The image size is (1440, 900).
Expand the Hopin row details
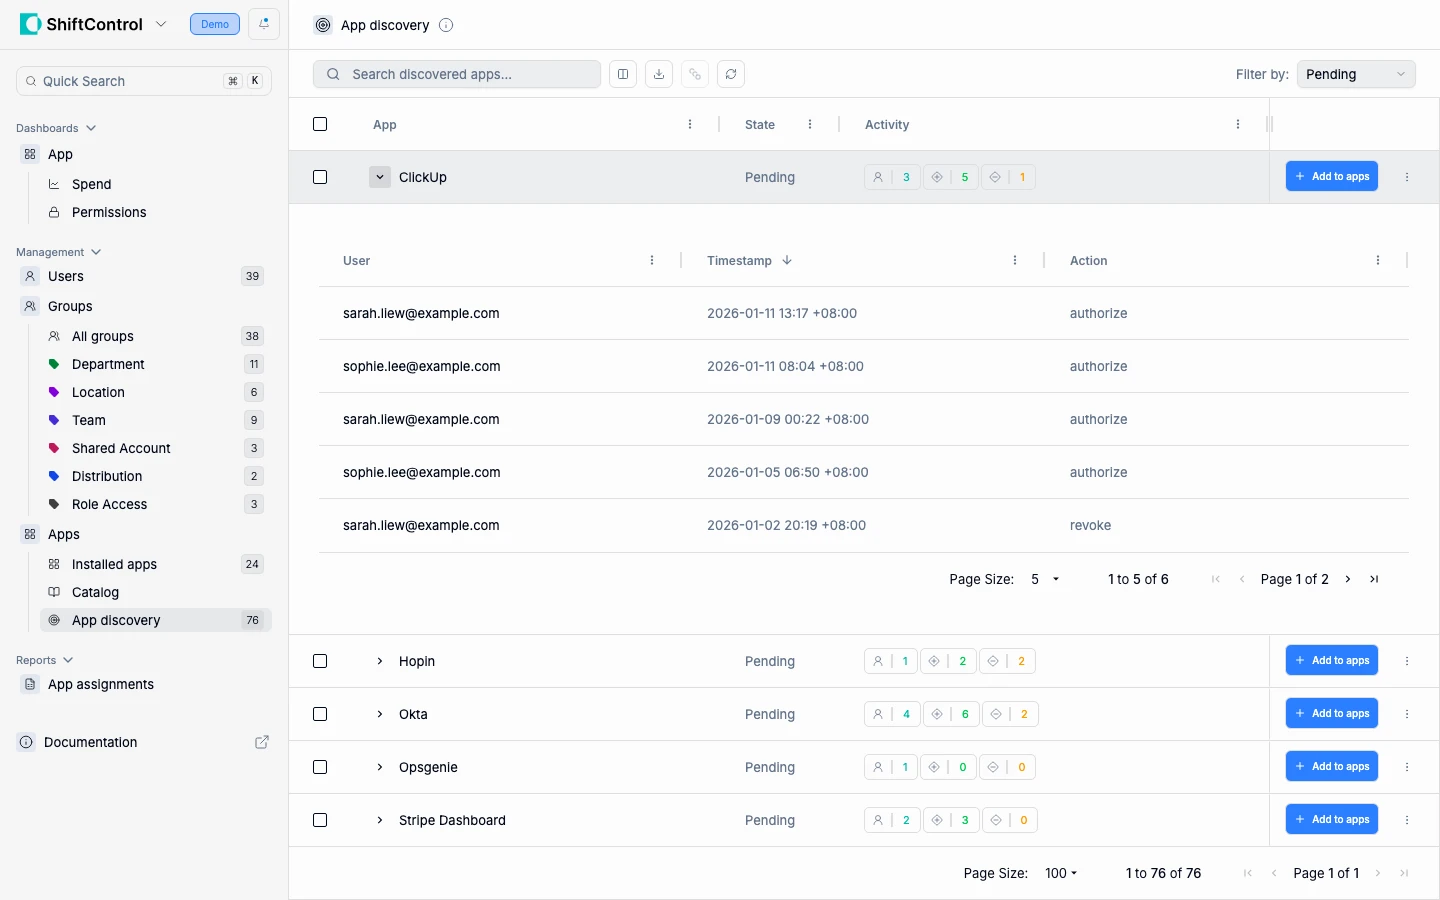(x=380, y=661)
